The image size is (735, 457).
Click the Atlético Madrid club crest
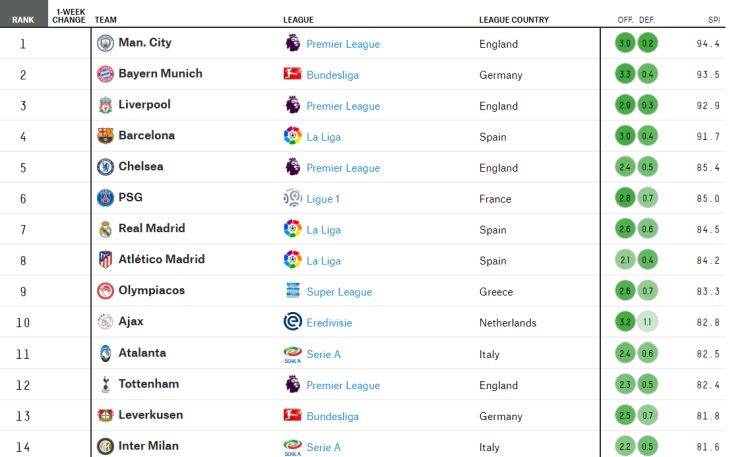coord(105,260)
